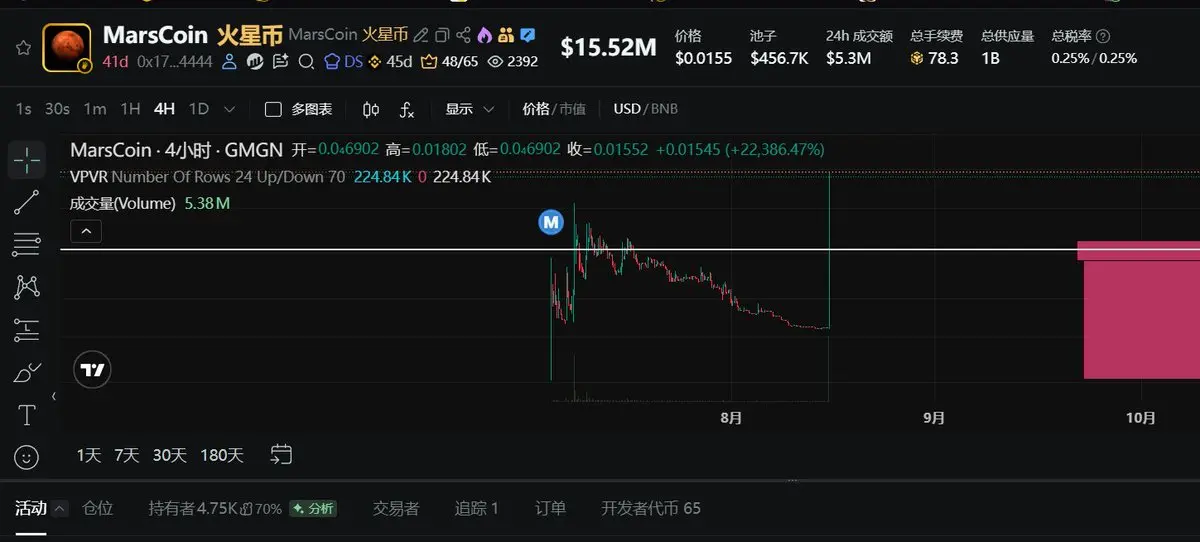Select the 4H timeframe
The width and height of the screenshot is (1200, 542).
pyautogui.click(x=164, y=109)
